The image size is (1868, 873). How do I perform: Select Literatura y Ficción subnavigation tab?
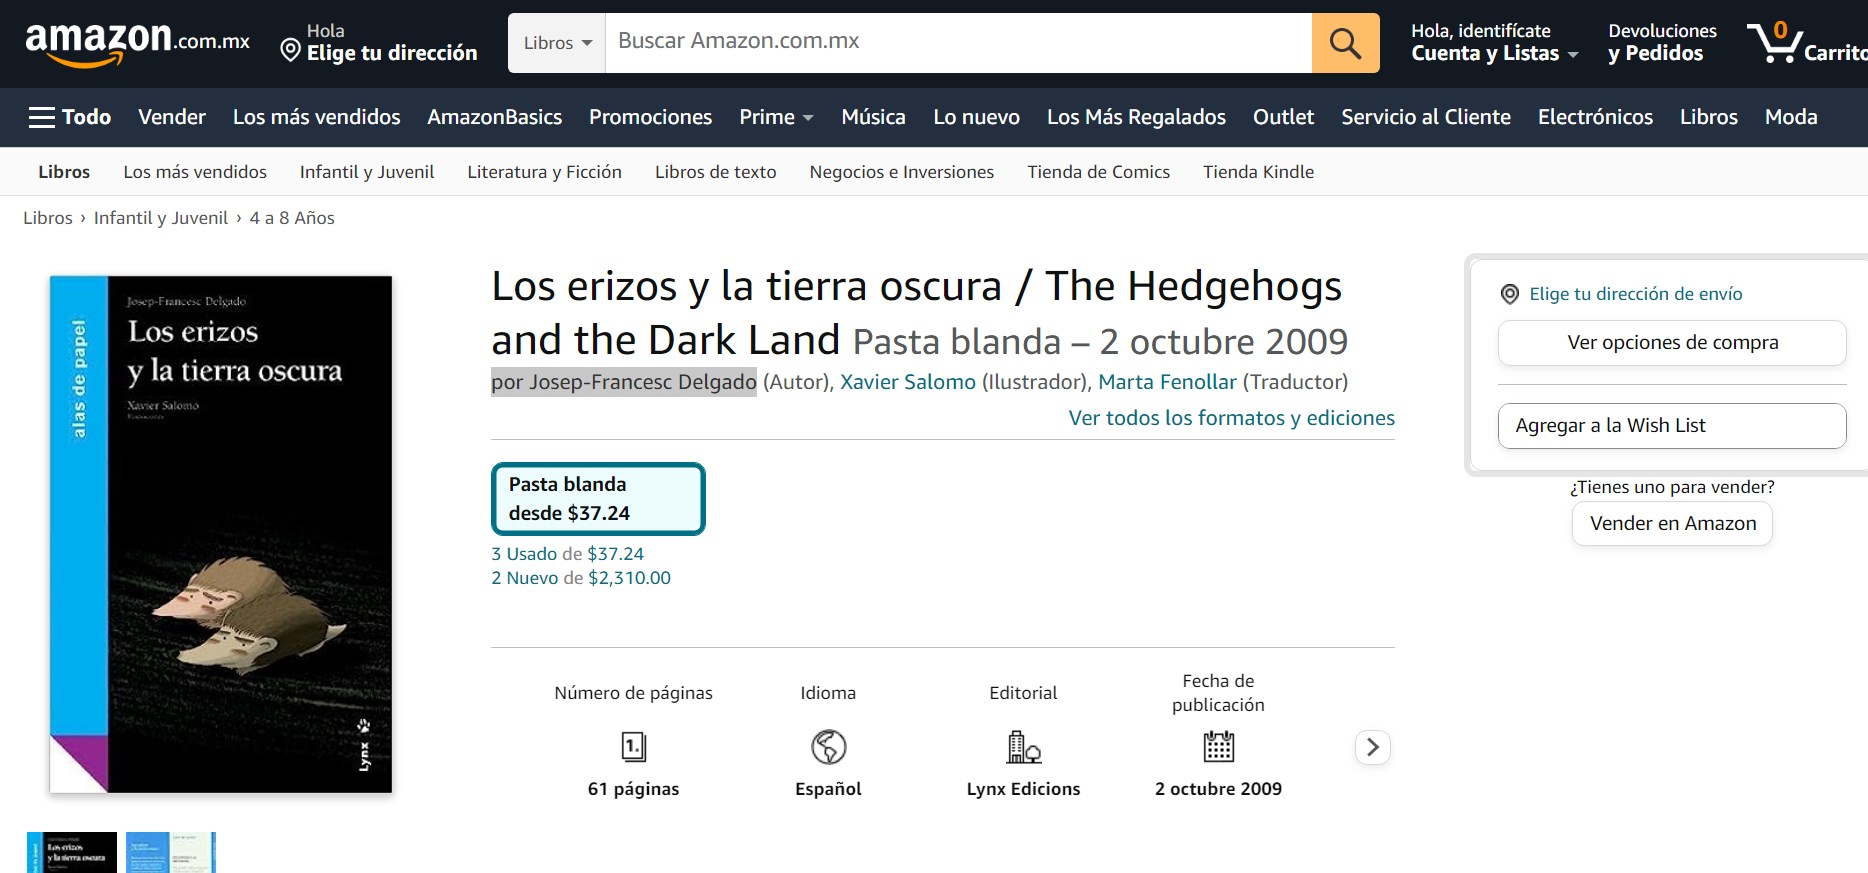(544, 172)
